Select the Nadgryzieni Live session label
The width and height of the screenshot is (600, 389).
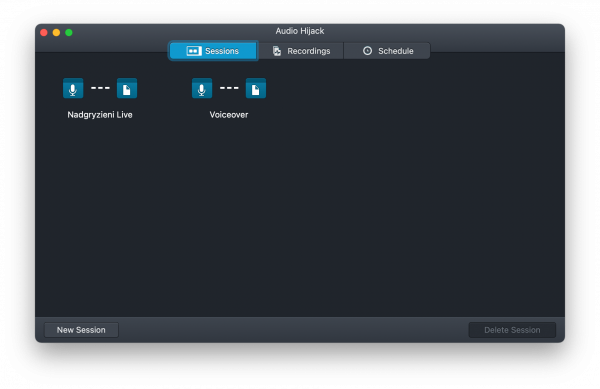100,115
